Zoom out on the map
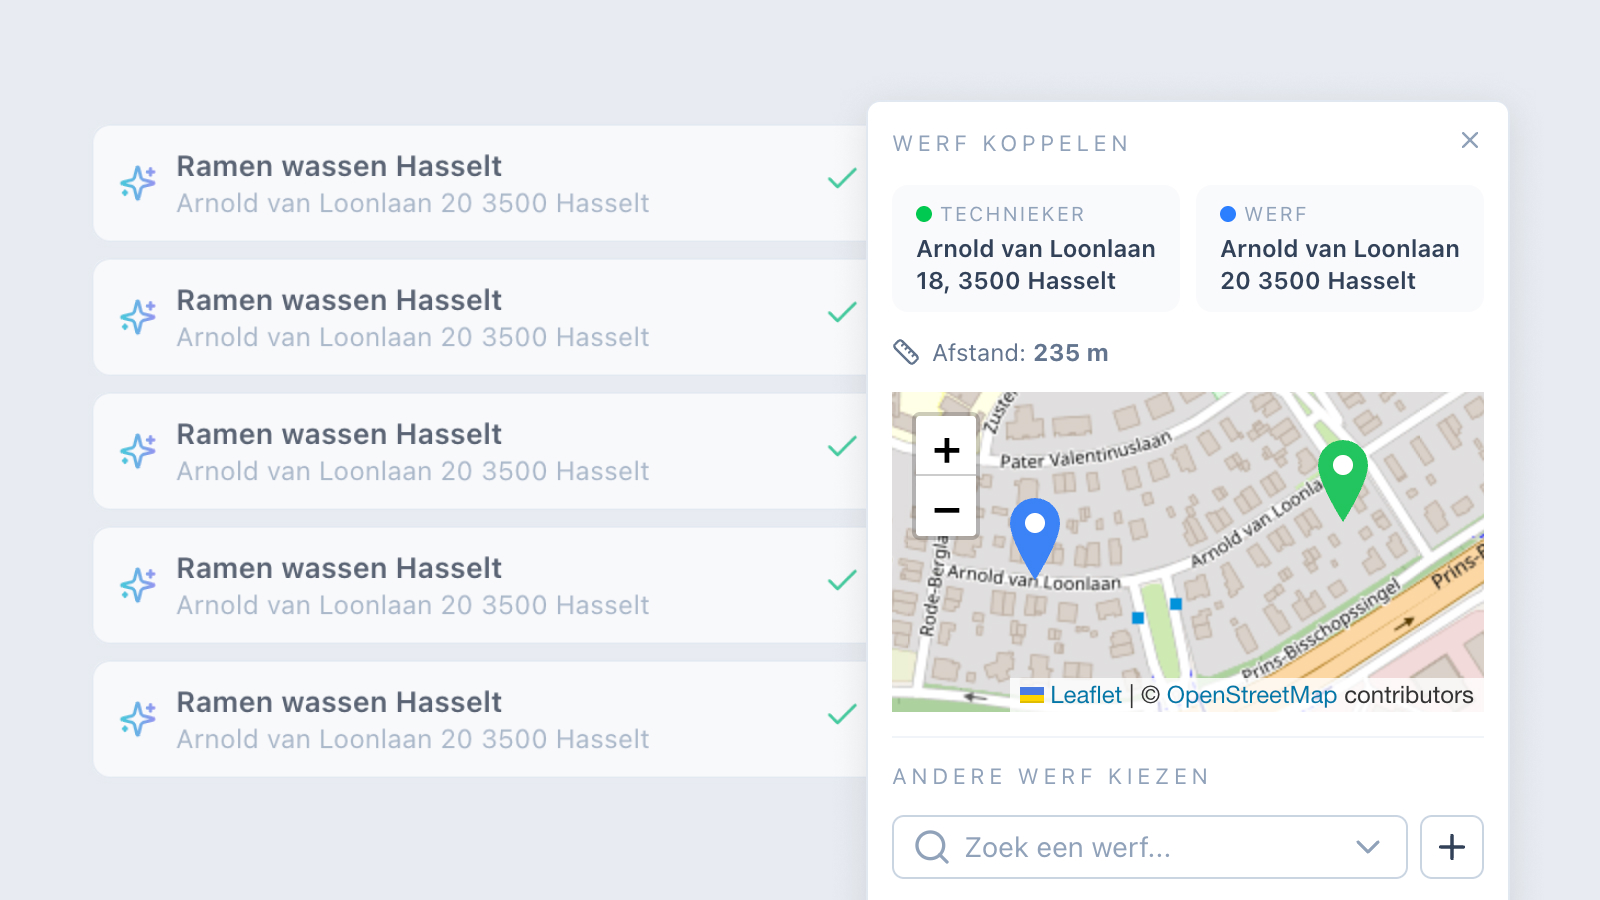Screen dimensions: 1600x900 point(946,509)
